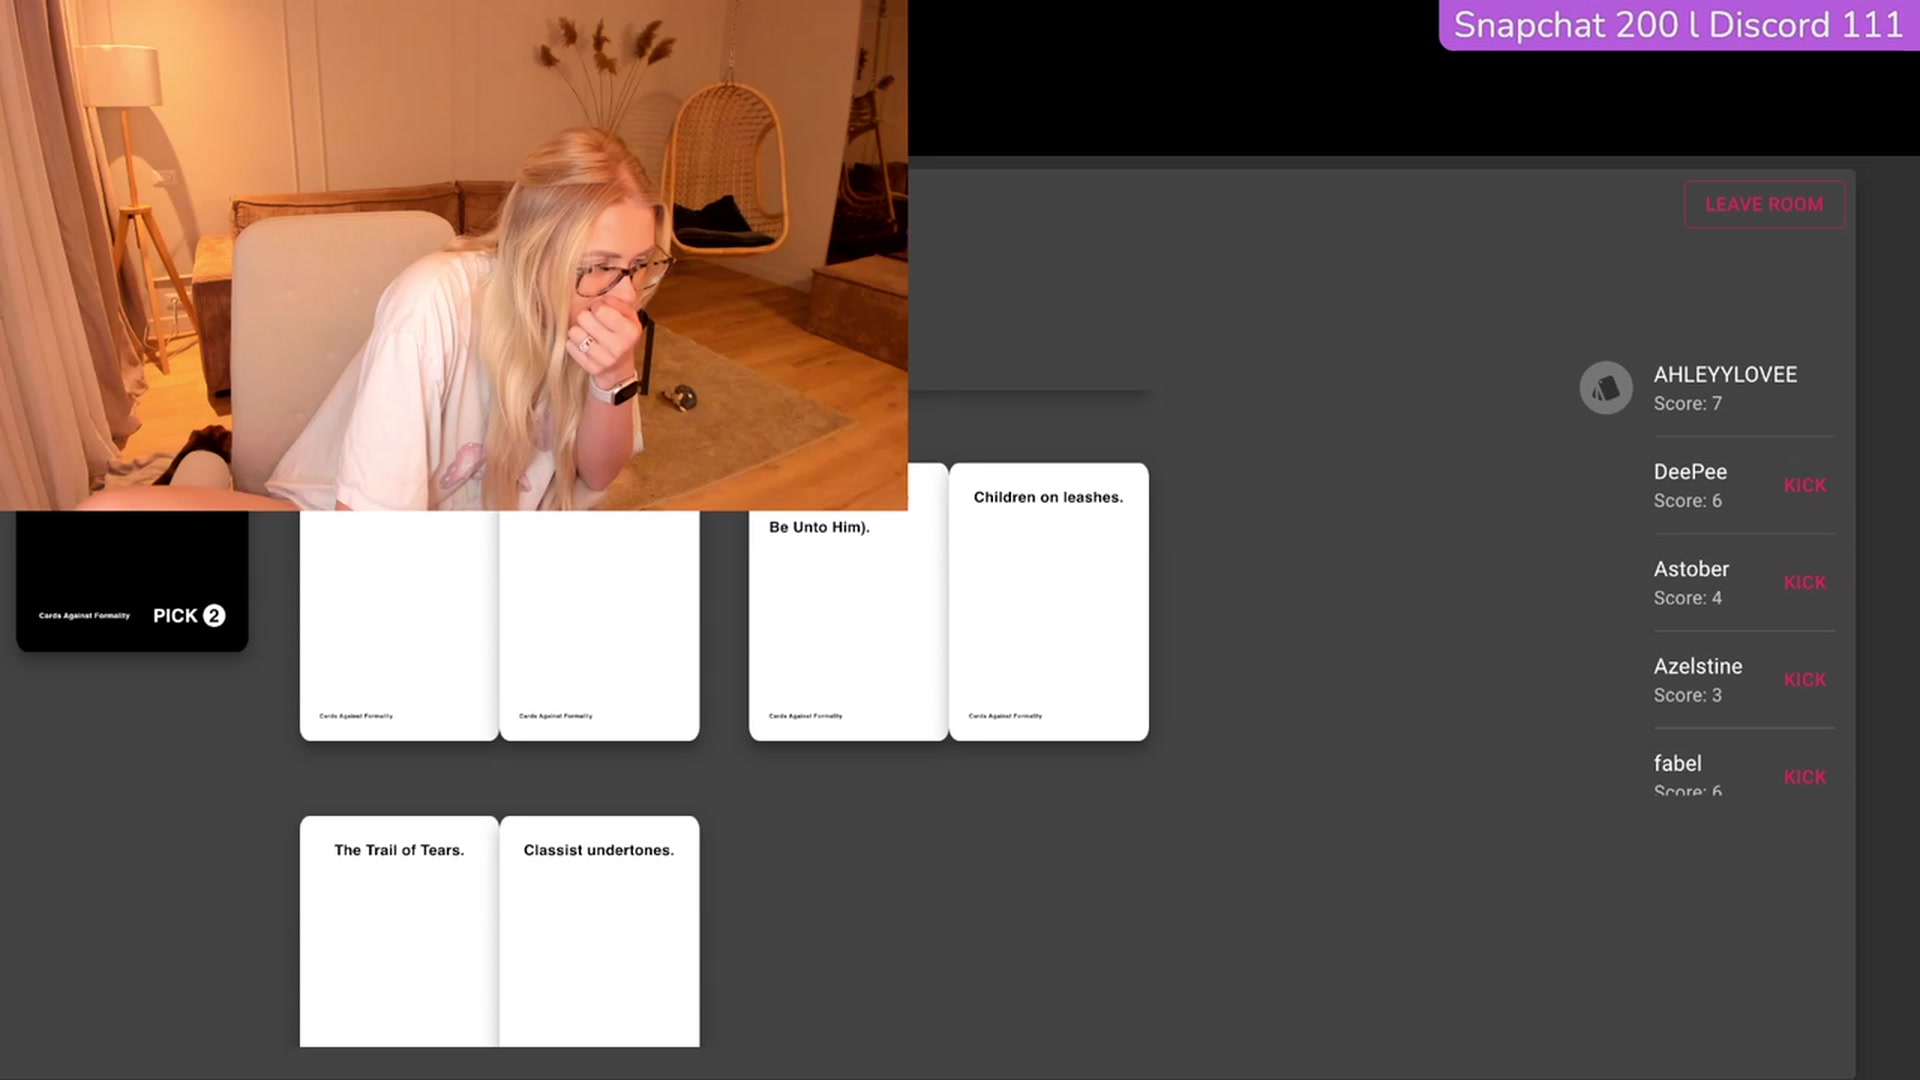
Task: Click the card czar icon beside AHLEYYLOVEE
Action: (x=1606, y=388)
